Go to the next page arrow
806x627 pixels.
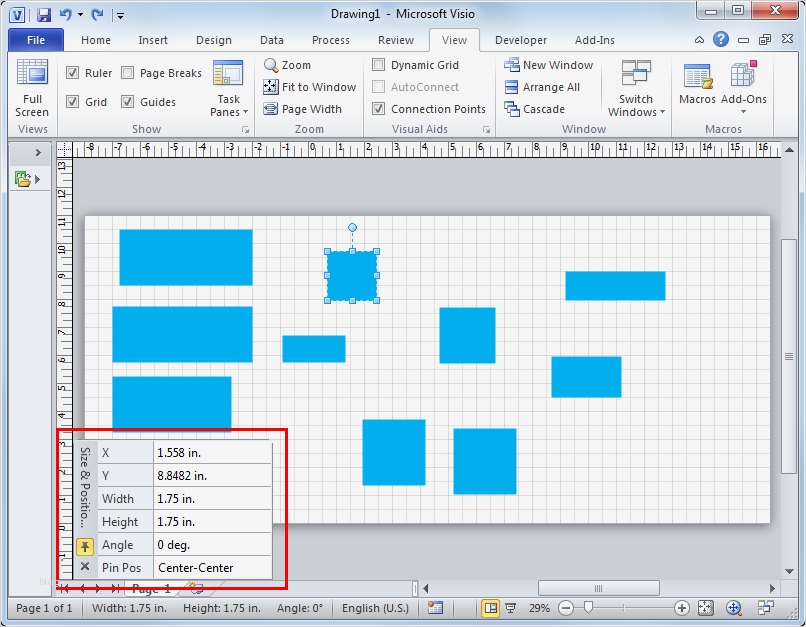pos(98,588)
